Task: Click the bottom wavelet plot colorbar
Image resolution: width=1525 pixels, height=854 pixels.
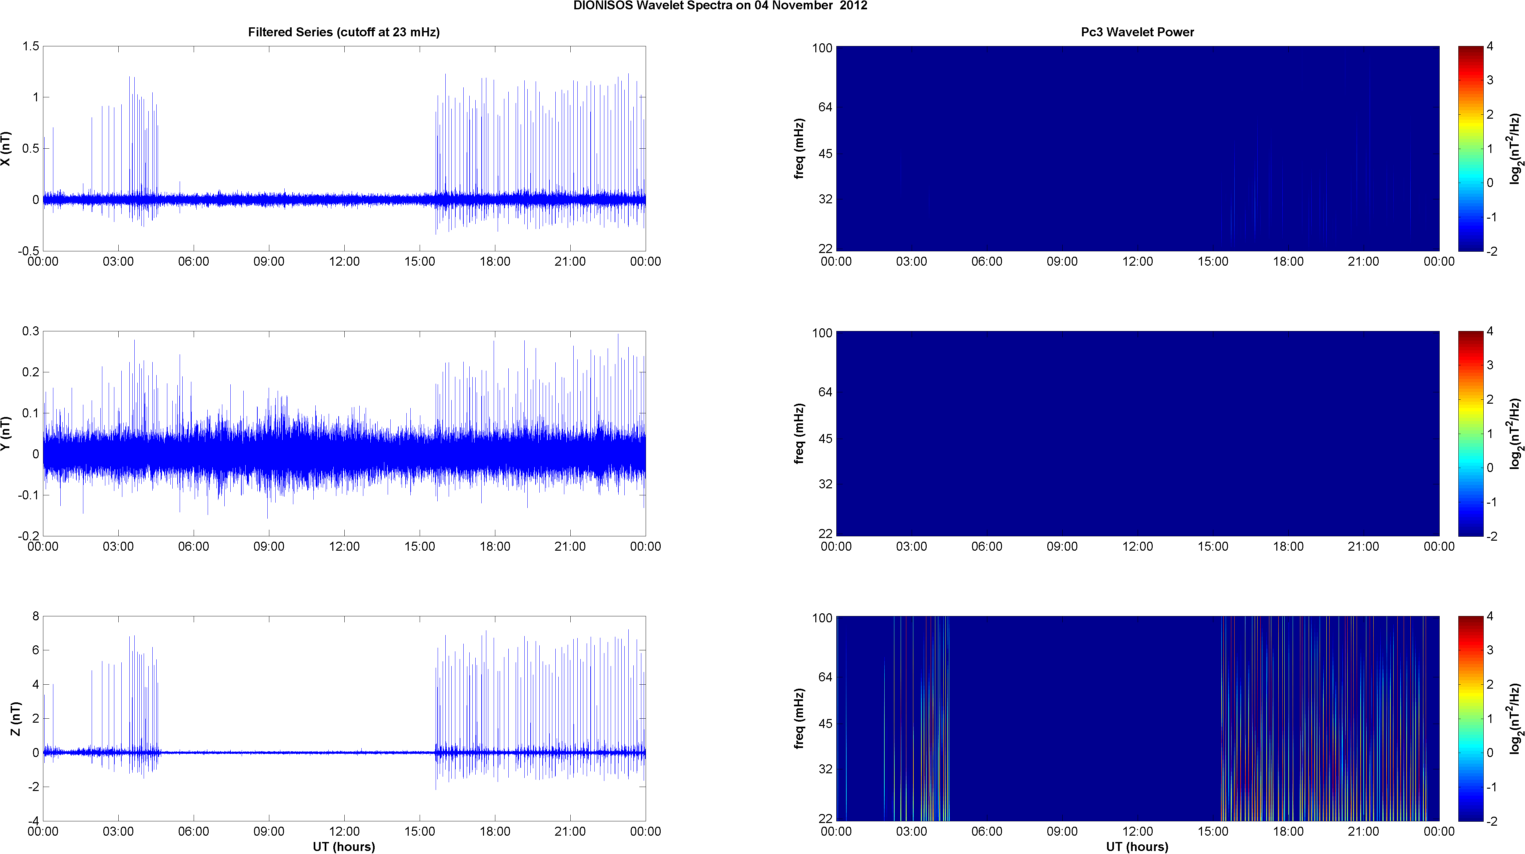Action: tap(1470, 718)
